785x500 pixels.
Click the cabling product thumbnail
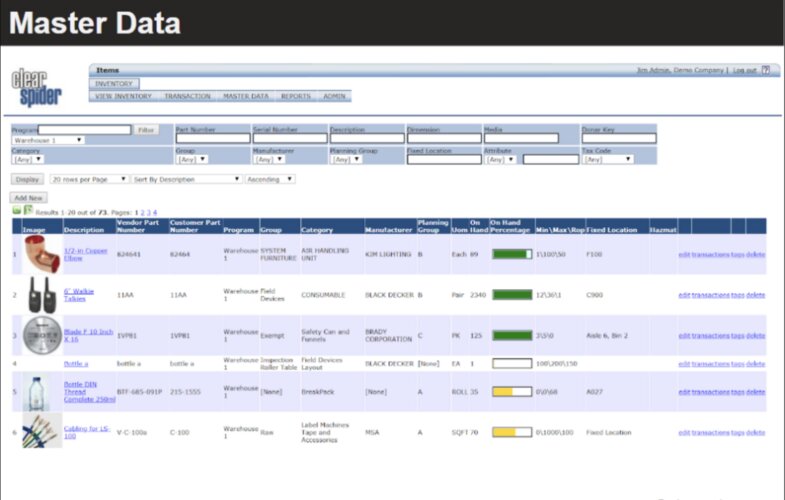click(40, 431)
